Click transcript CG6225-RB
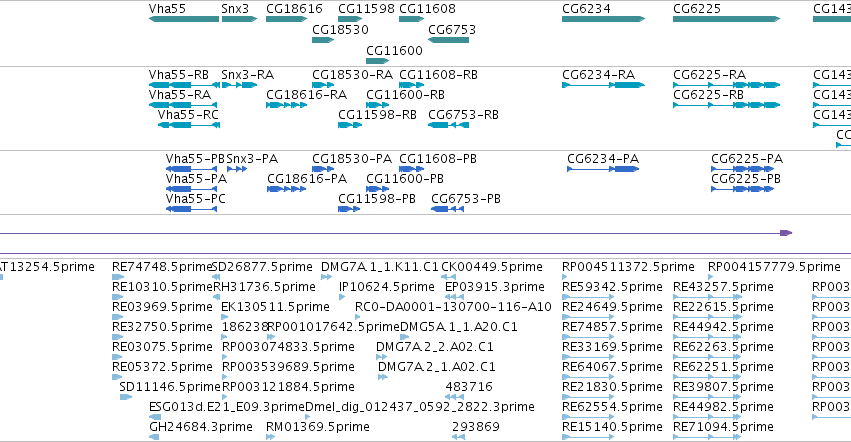This screenshot has height=442, width=851. tap(708, 94)
